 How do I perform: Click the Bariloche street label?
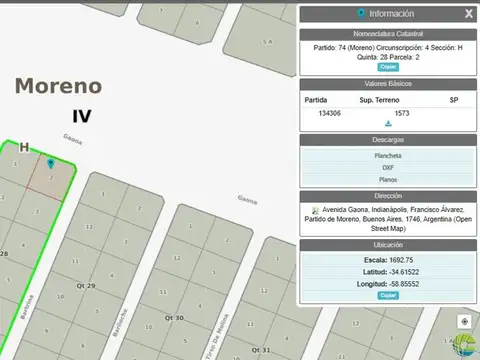pyautogui.click(x=120, y=323)
